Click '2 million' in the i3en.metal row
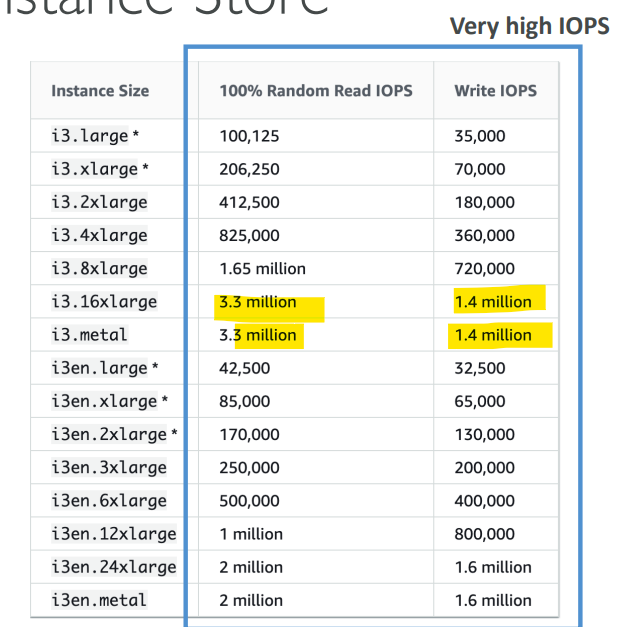Image resolution: width=627 pixels, height=627 pixels. click(251, 601)
